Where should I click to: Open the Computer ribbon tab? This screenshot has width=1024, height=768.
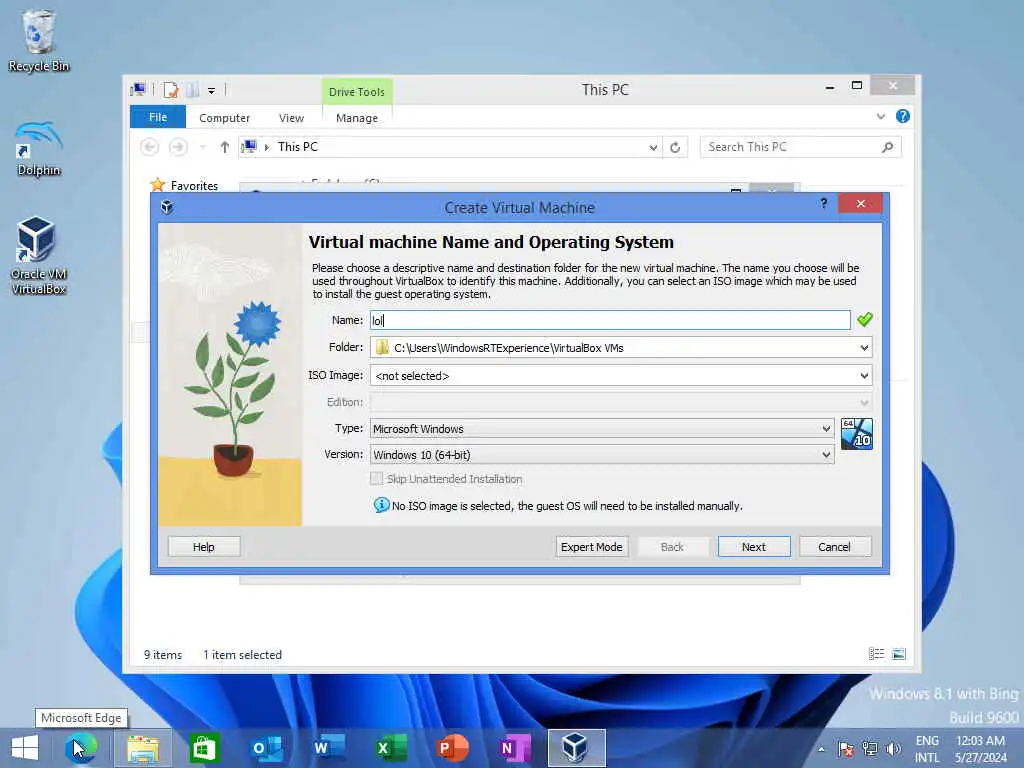(x=225, y=118)
